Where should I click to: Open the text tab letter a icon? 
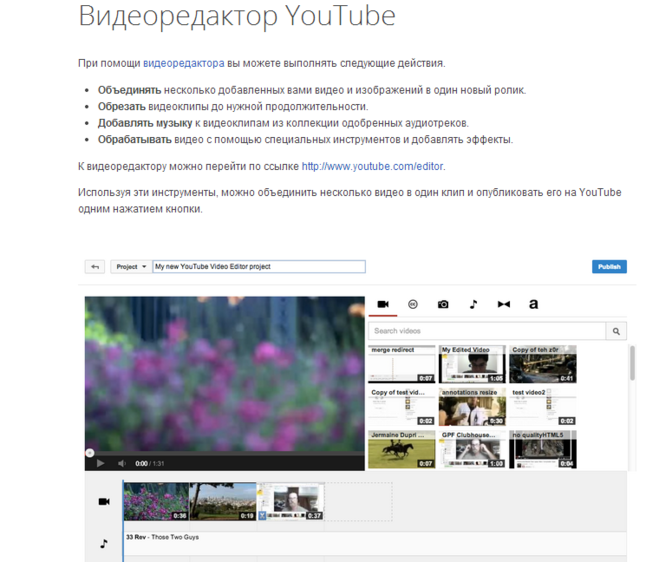[533, 304]
